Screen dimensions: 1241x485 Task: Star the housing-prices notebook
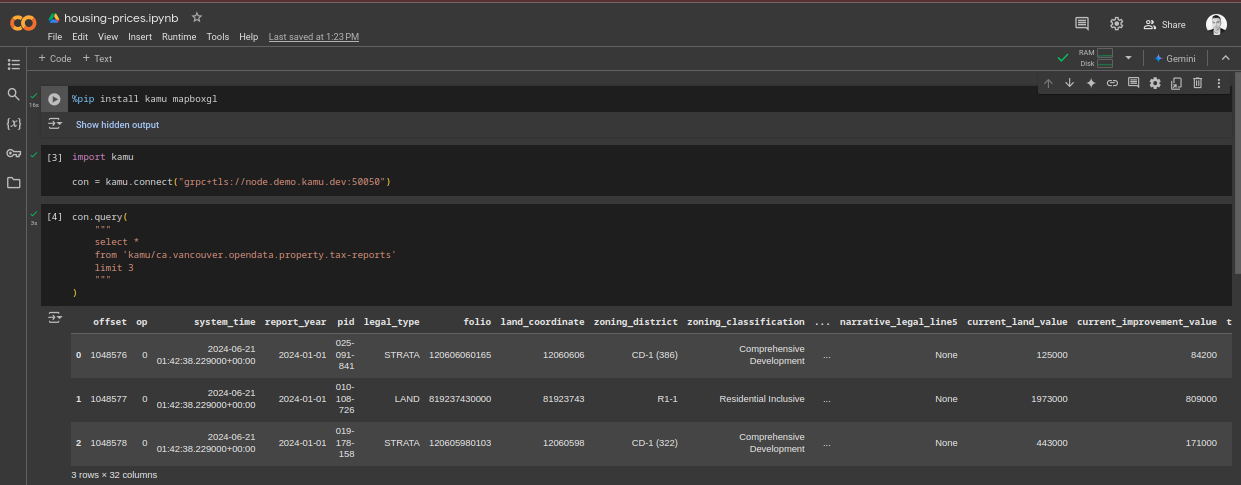tap(197, 18)
